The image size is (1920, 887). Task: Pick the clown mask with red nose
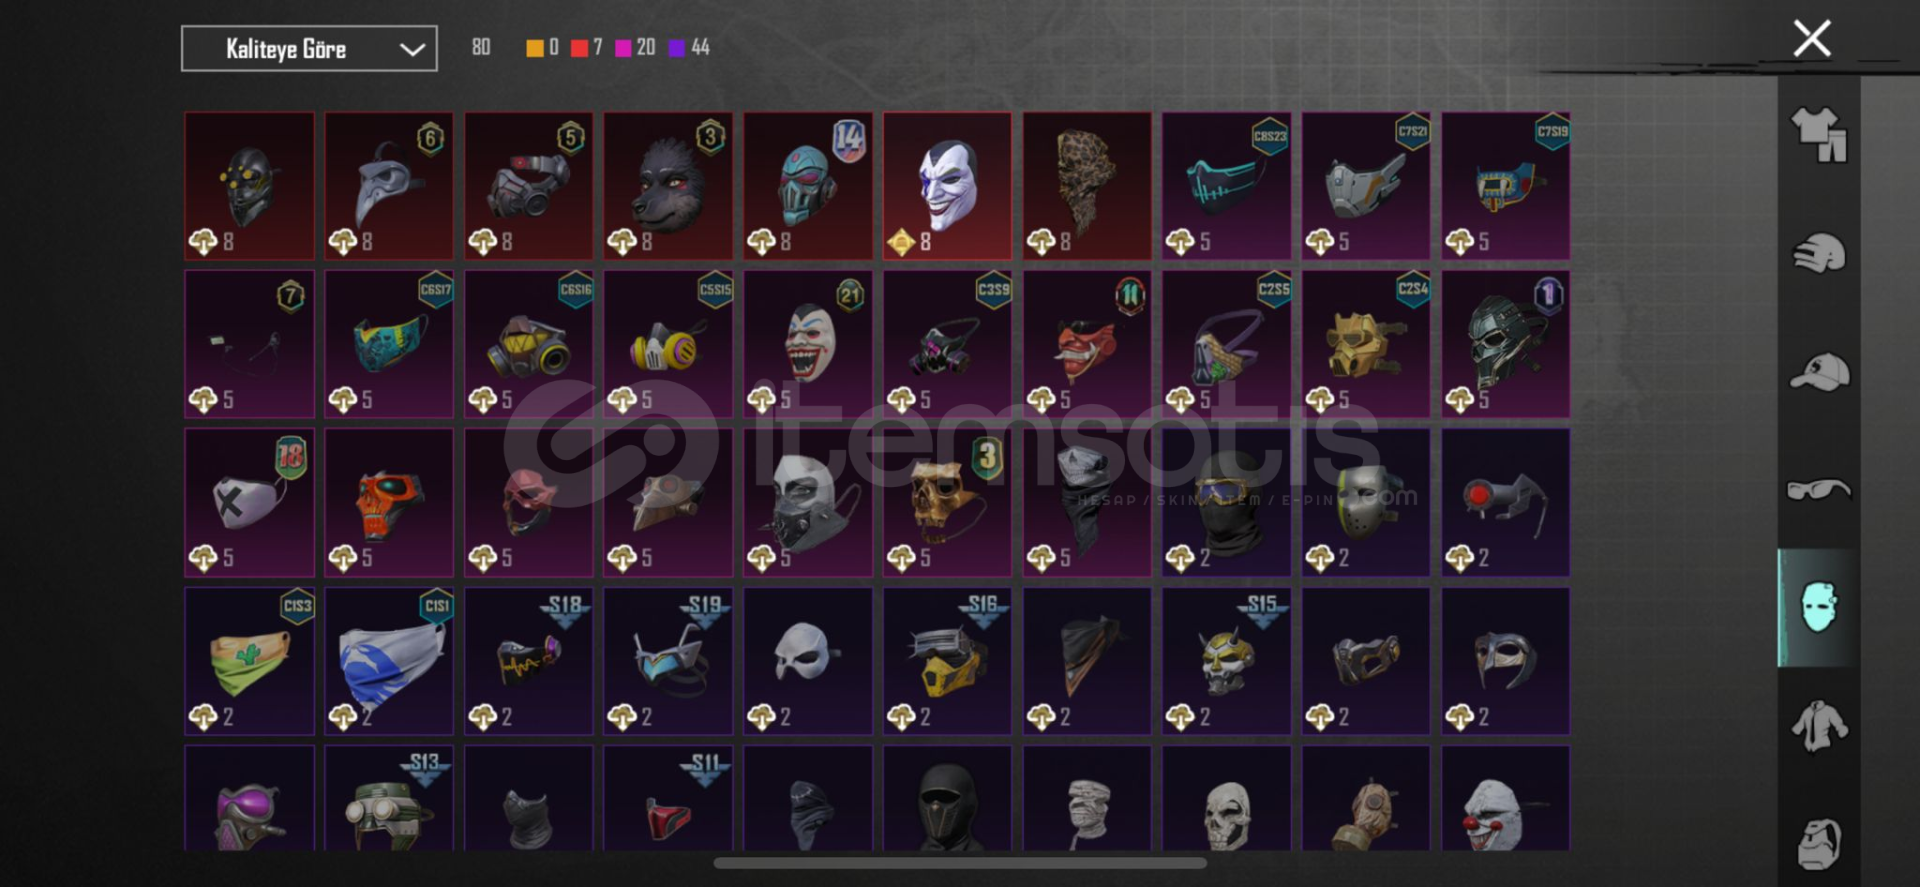click(1506, 798)
